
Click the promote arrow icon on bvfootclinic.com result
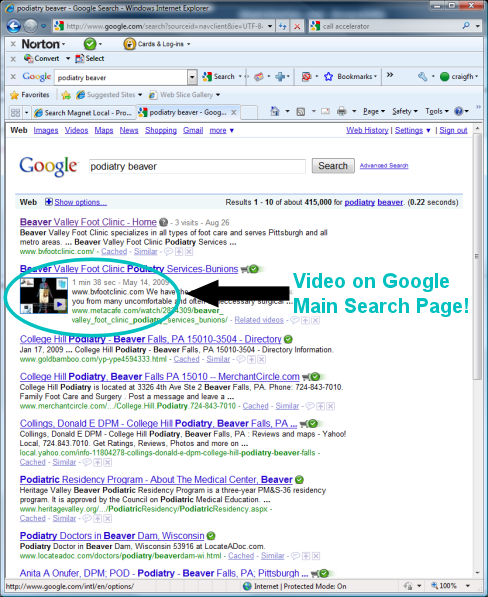(179, 252)
